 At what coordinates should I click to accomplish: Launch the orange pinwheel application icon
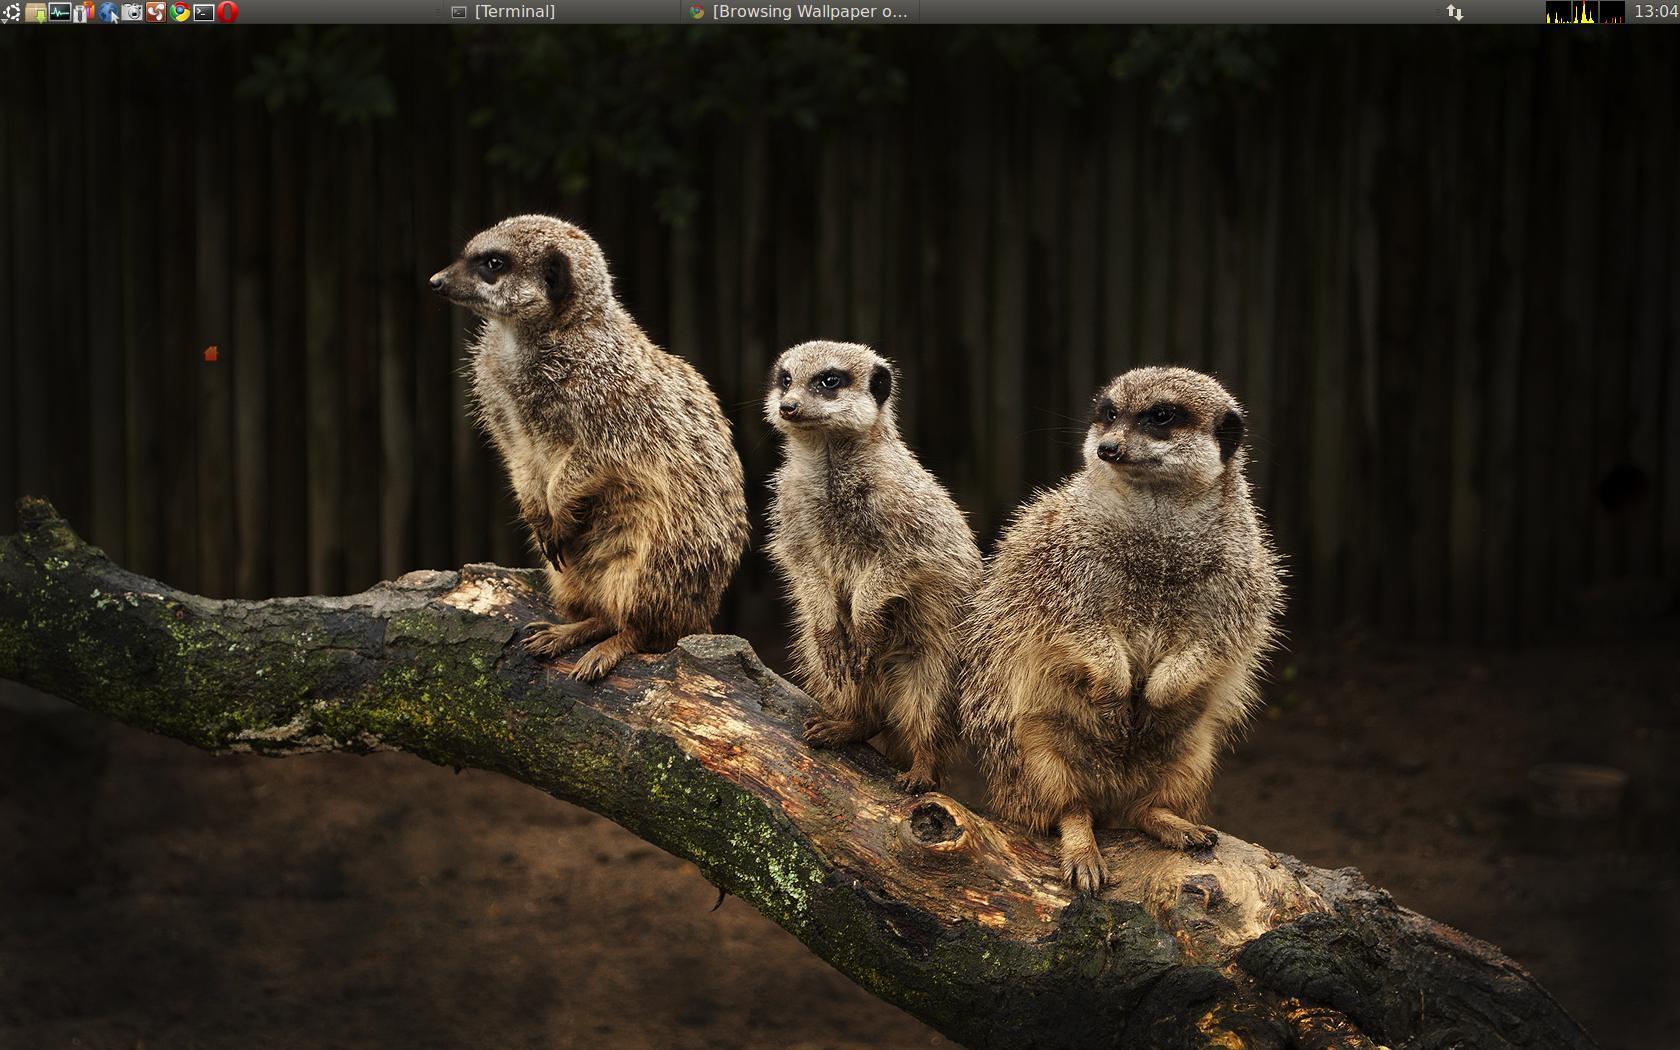(x=156, y=12)
